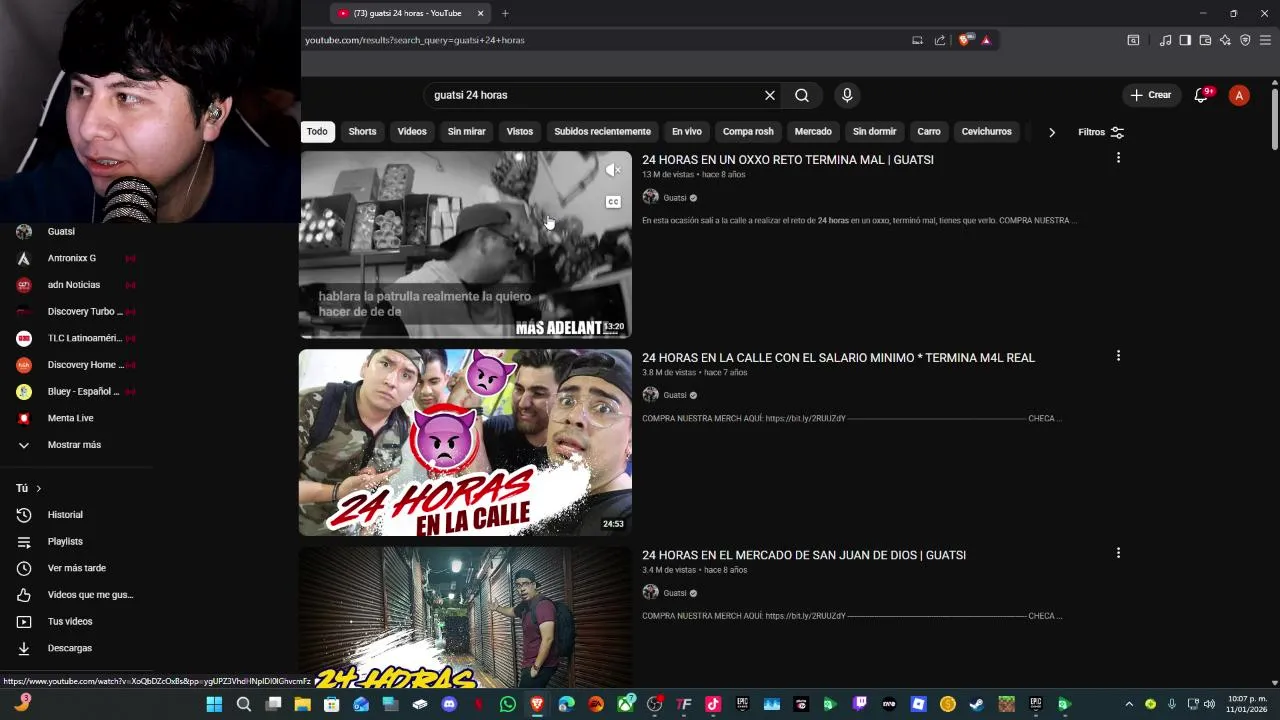Select the Todo filter chip
Screen dimensions: 1280x720
pos(317,132)
